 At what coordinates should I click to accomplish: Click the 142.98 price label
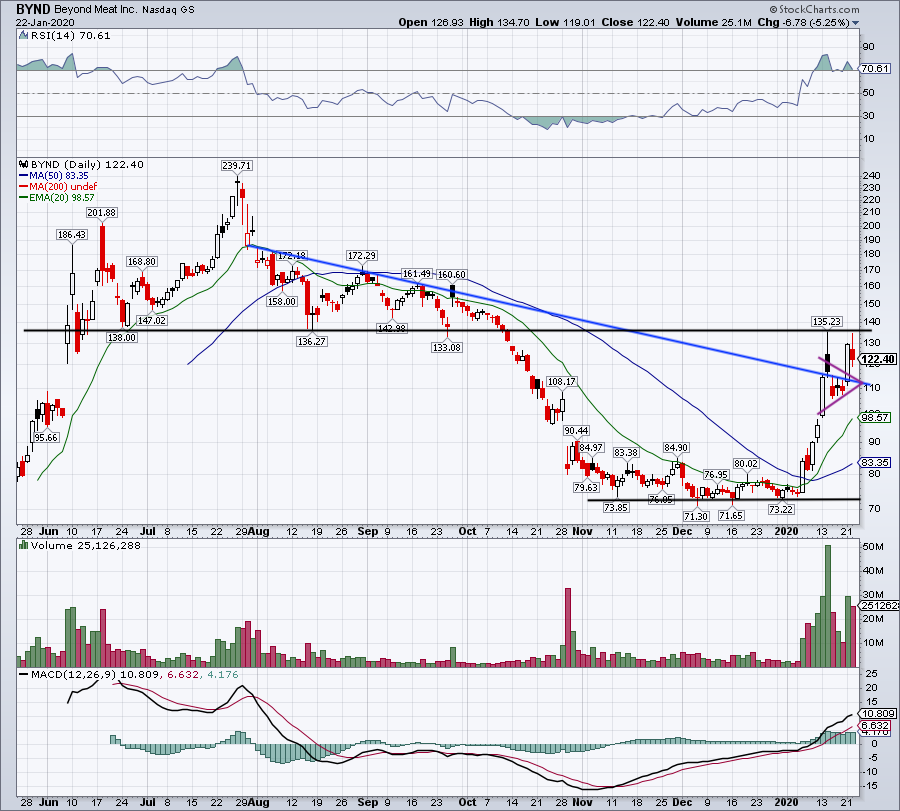[x=391, y=328]
